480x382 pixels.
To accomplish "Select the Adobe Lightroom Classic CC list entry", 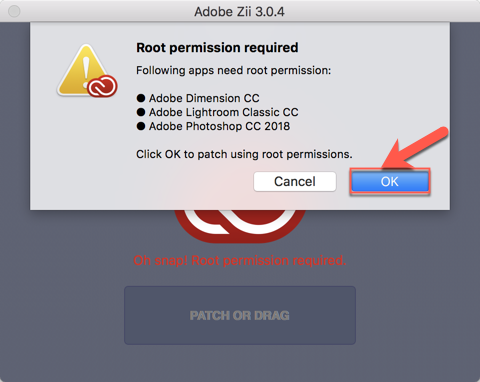I will [224, 112].
